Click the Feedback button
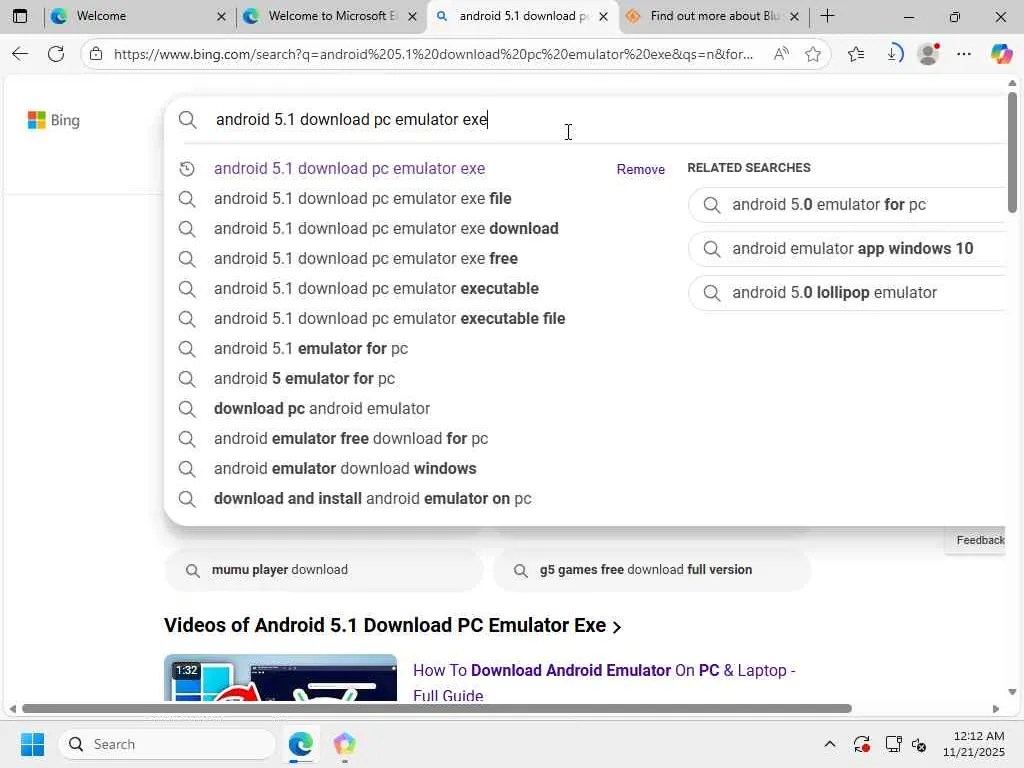The image size is (1024, 768). 976,540
